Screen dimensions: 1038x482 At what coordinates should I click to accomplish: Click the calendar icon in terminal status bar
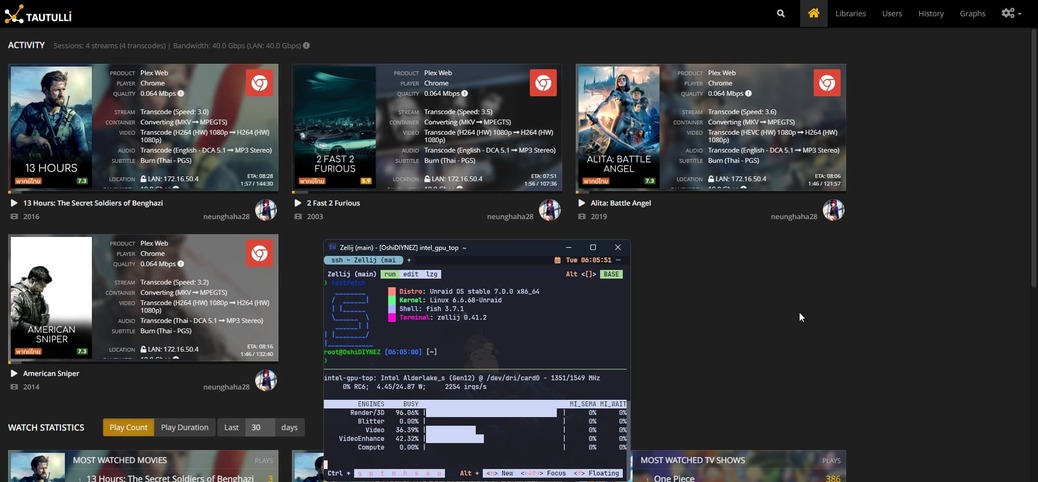pos(559,260)
